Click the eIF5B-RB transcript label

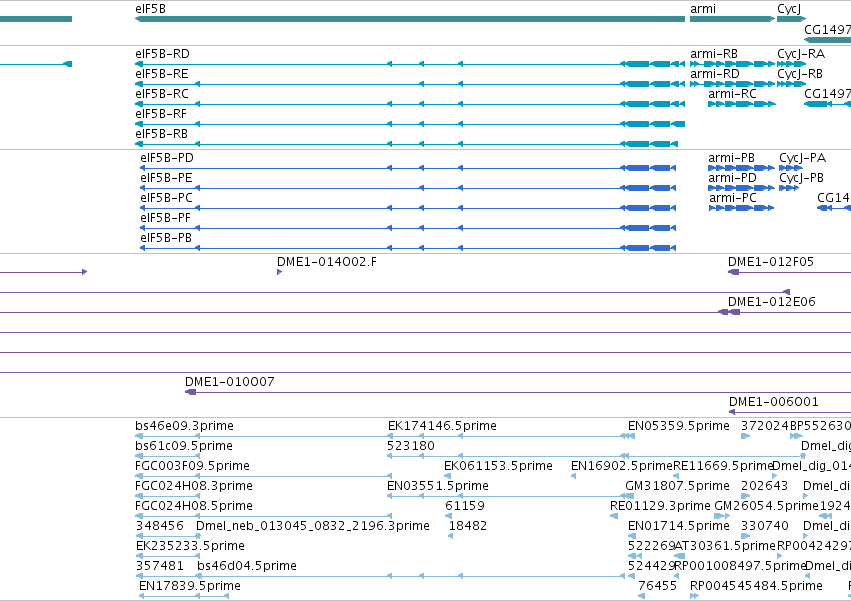[x=161, y=134]
